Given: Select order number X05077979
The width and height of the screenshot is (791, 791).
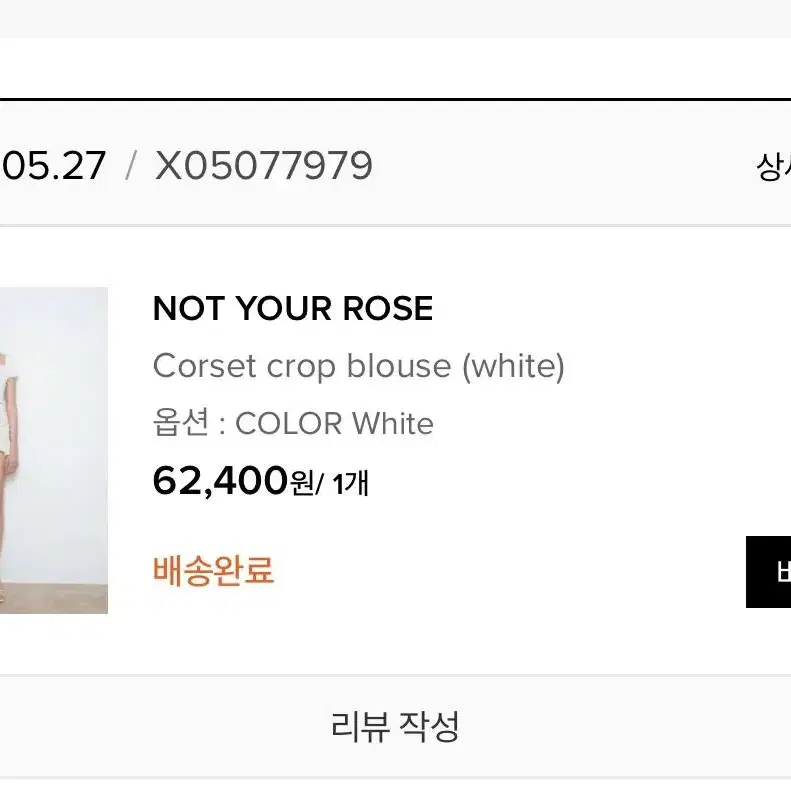Looking at the screenshot, I should 264,165.
